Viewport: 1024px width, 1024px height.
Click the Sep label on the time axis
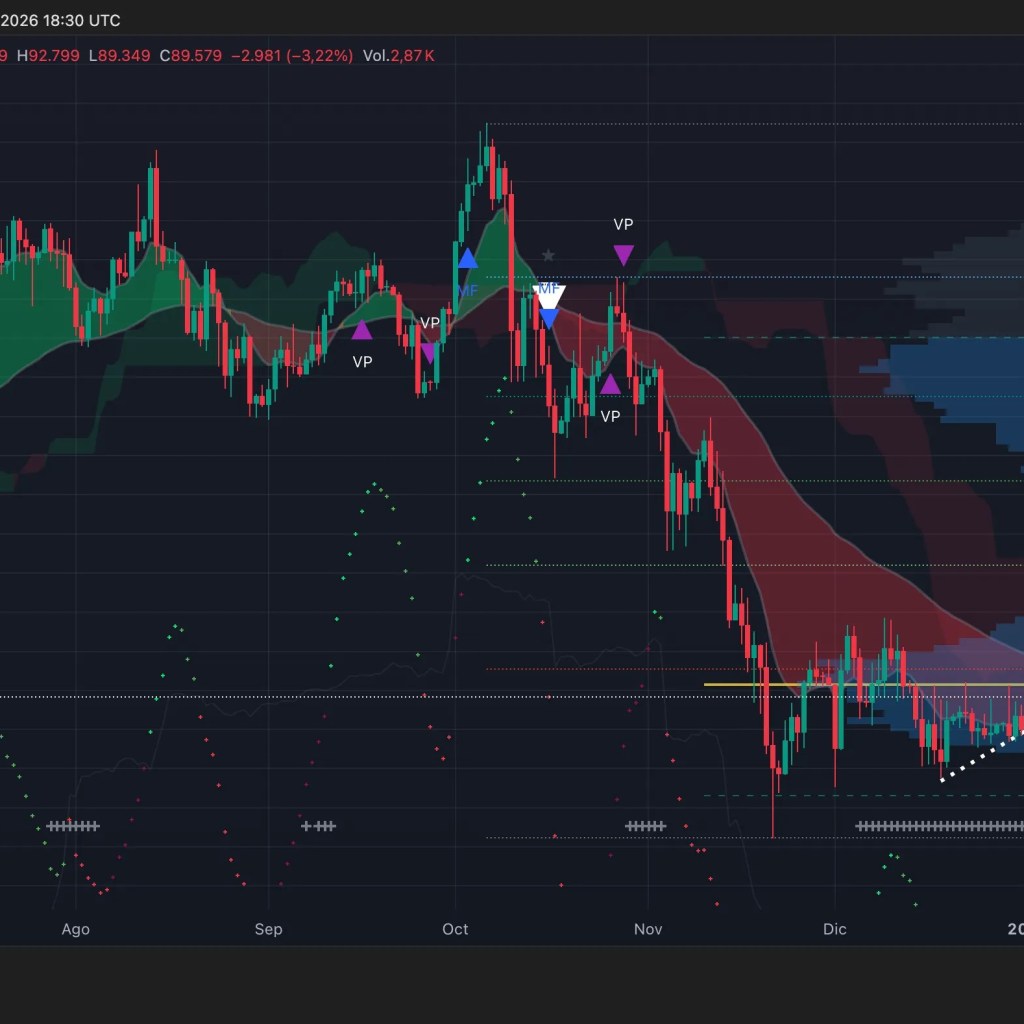[x=268, y=929]
